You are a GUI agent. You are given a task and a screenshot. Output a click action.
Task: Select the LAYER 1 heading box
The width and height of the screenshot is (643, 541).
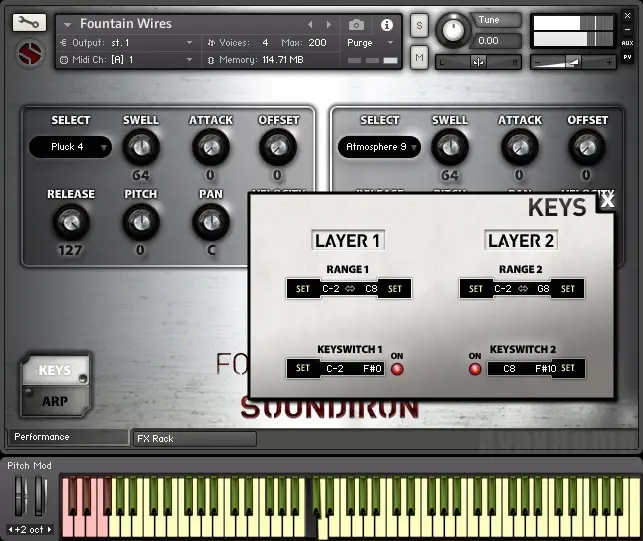tap(348, 240)
